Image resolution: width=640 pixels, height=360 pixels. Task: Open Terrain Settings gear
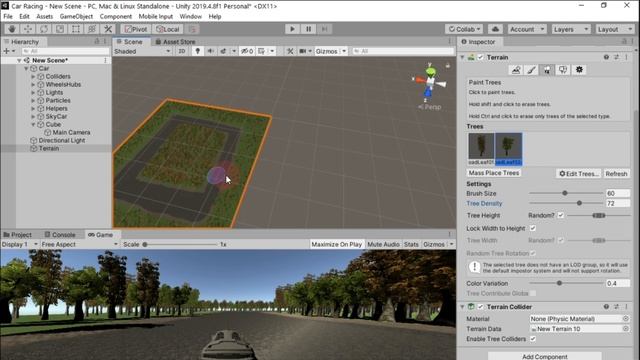pos(579,70)
